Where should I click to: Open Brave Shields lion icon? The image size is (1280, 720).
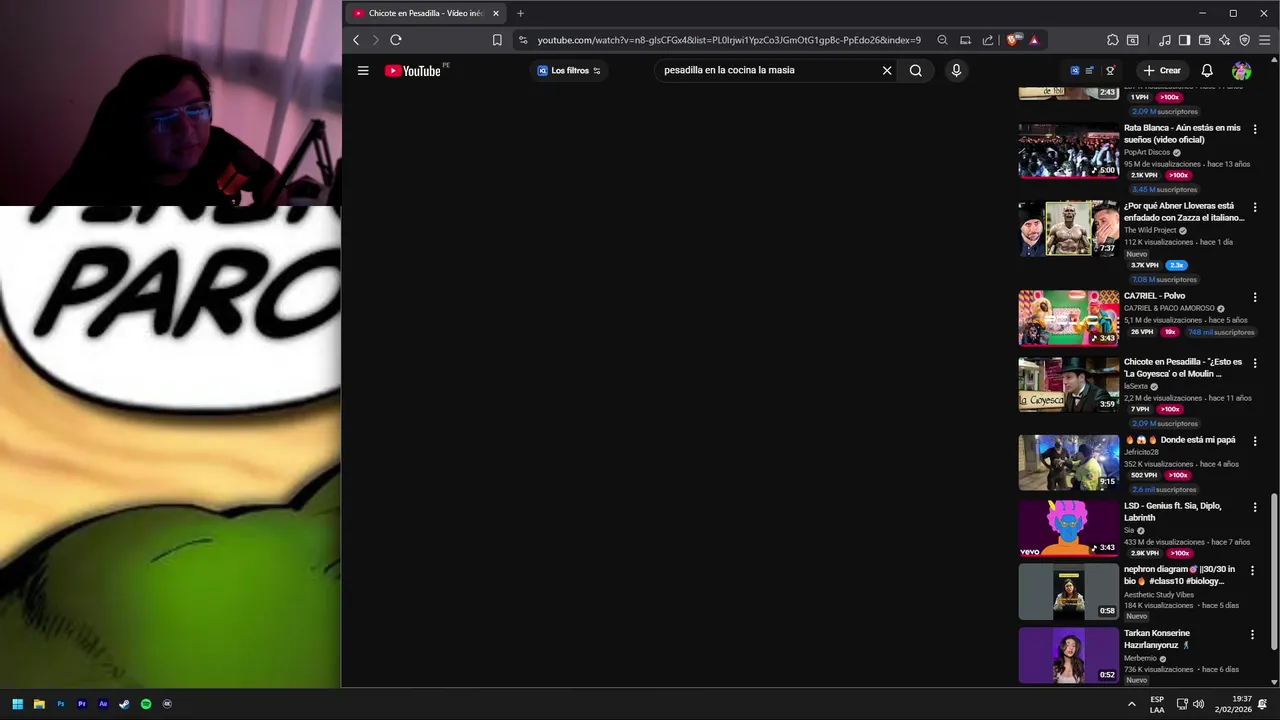point(1013,40)
